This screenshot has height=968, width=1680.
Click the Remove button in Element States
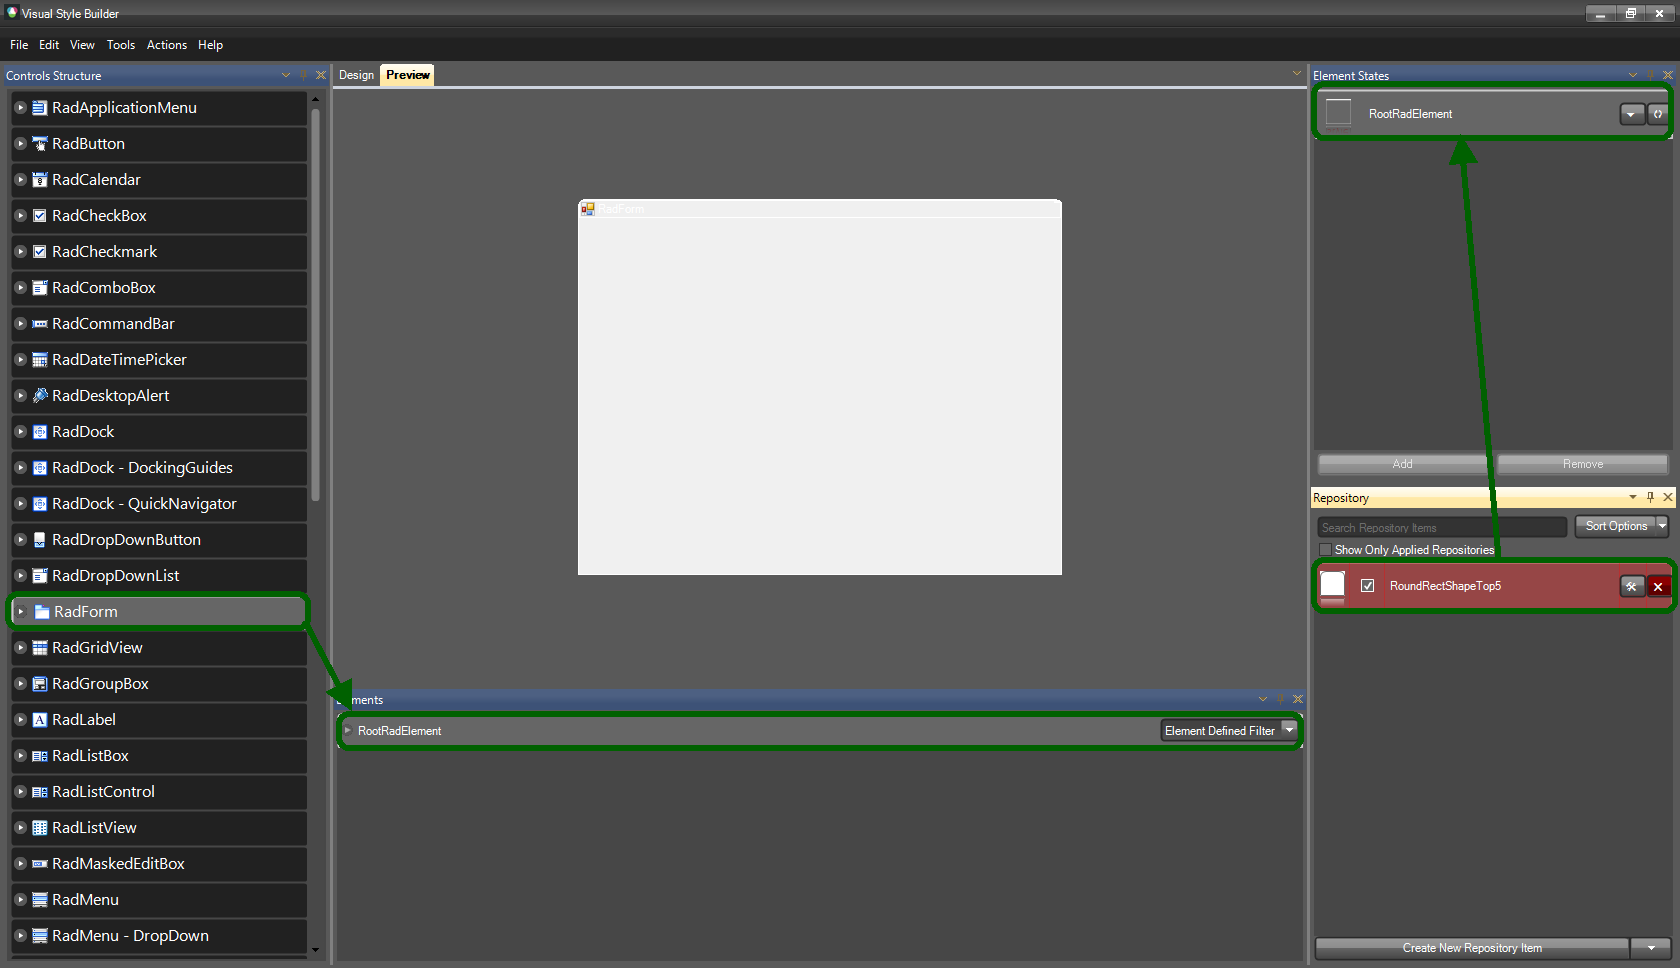(x=1583, y=464)
